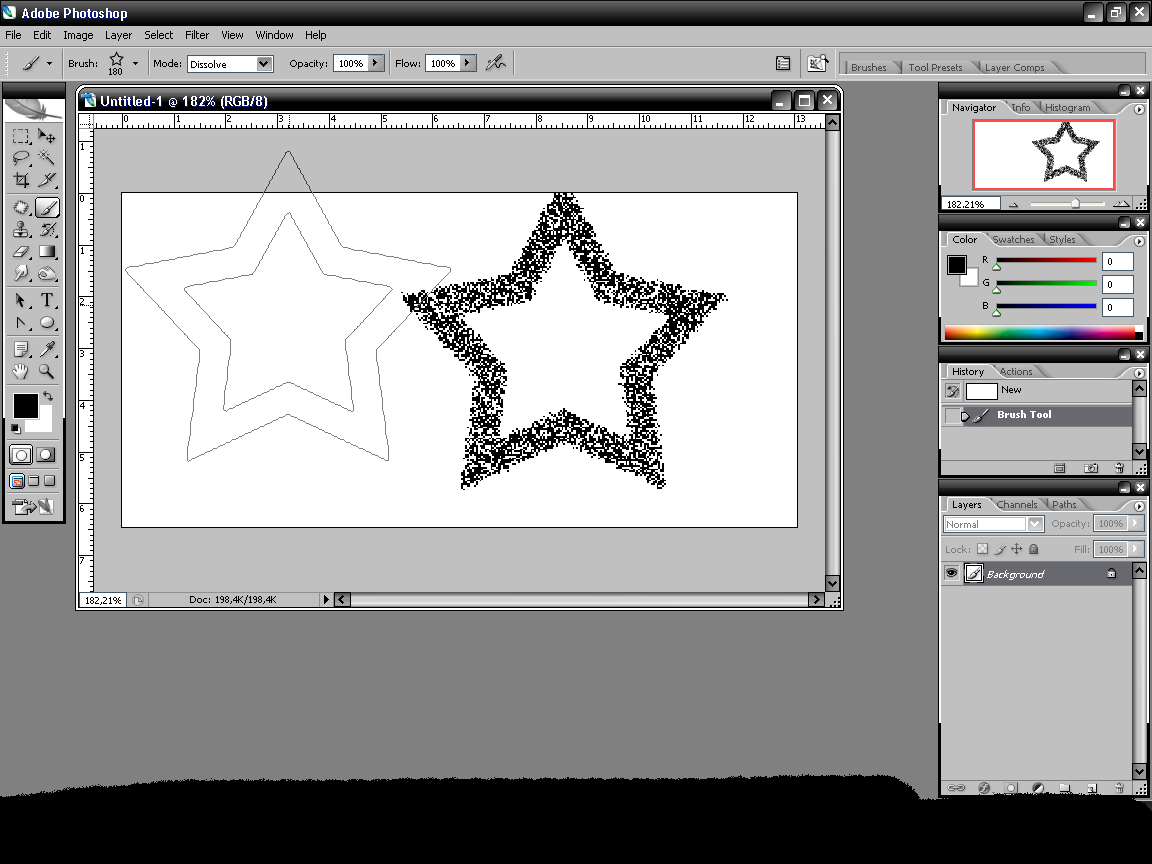Toggle airbrush capabilities in options bar
The width and height of the screenshot is (1152, 864).
tap(496, 63)
